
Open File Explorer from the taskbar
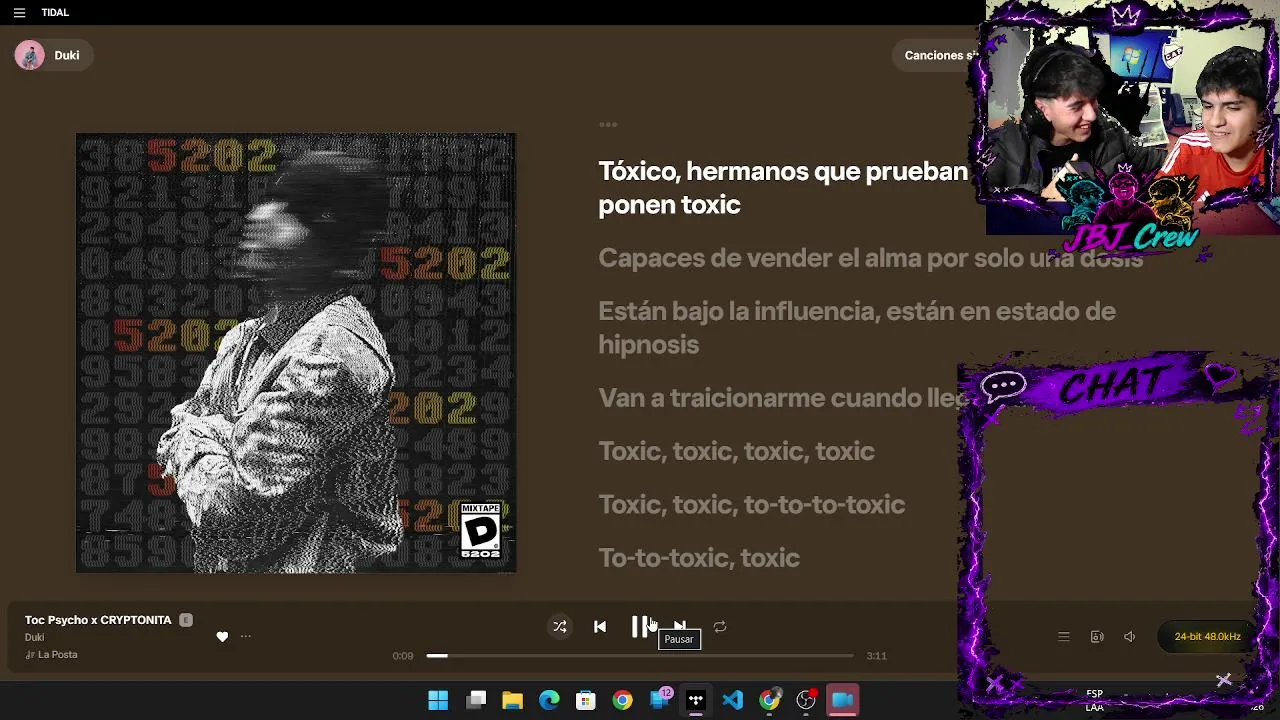click(513, 700)
